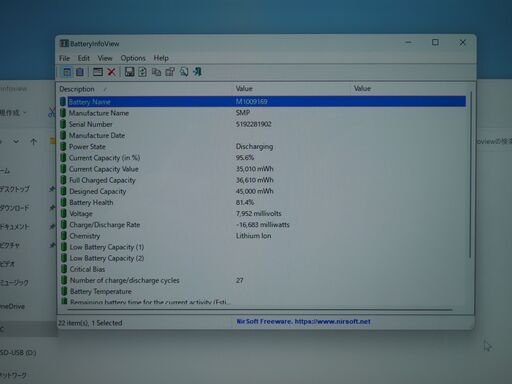Click the Find magnifier toolbar icon
512x384 pixels.
[x=184, y=72]
